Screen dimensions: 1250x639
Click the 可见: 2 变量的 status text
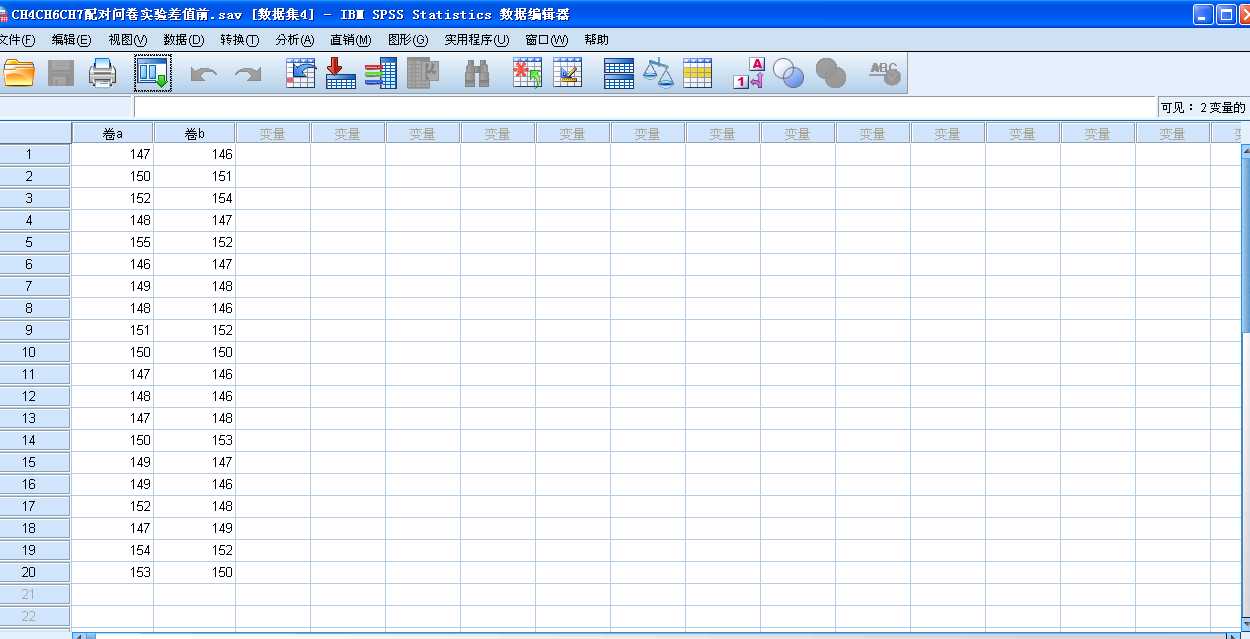pyautogui.click(x=1203, y=107)
